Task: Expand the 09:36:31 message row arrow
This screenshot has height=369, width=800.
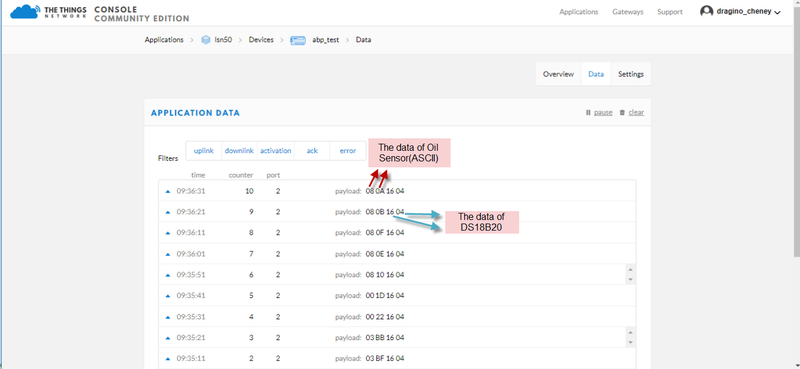Action: coord(168,191)
